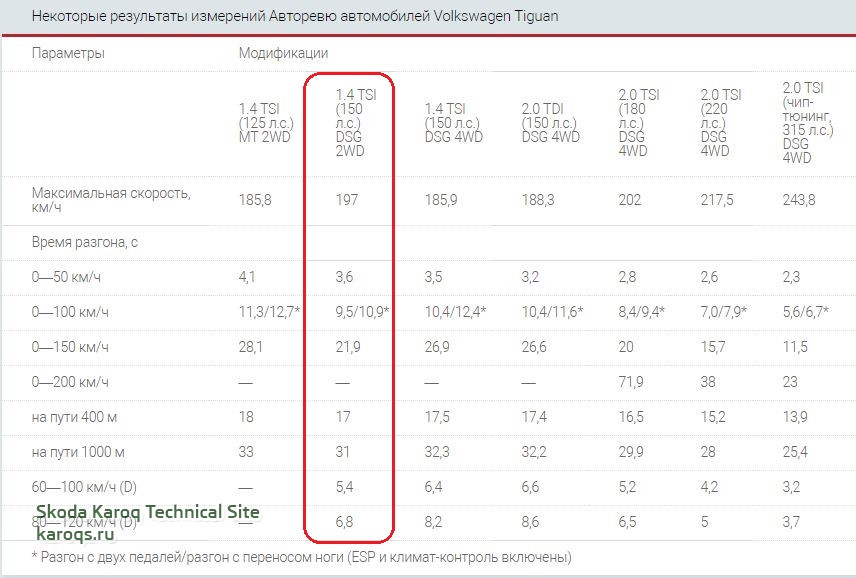This screenshot has height=578, width=856.
Task: Select the max speed value '197'
Action: click(x=347, y=200)
